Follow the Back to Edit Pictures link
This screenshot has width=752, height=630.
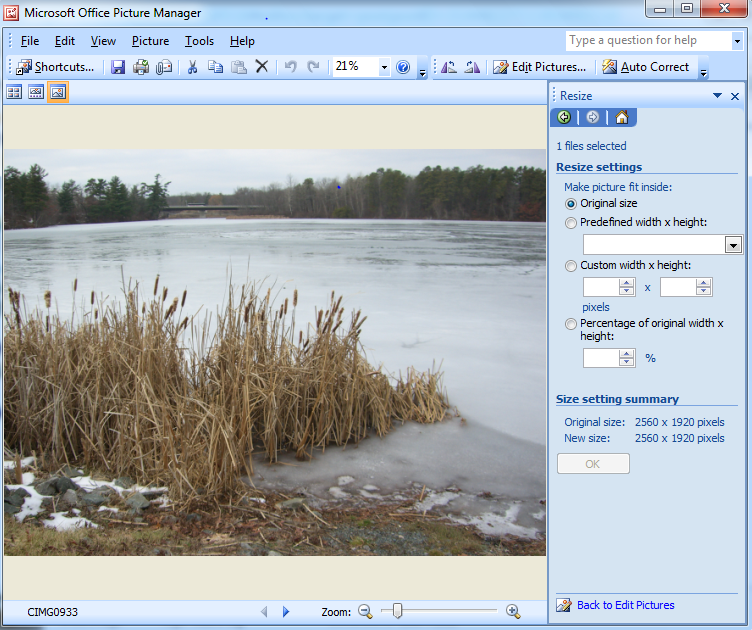[625, 605]
